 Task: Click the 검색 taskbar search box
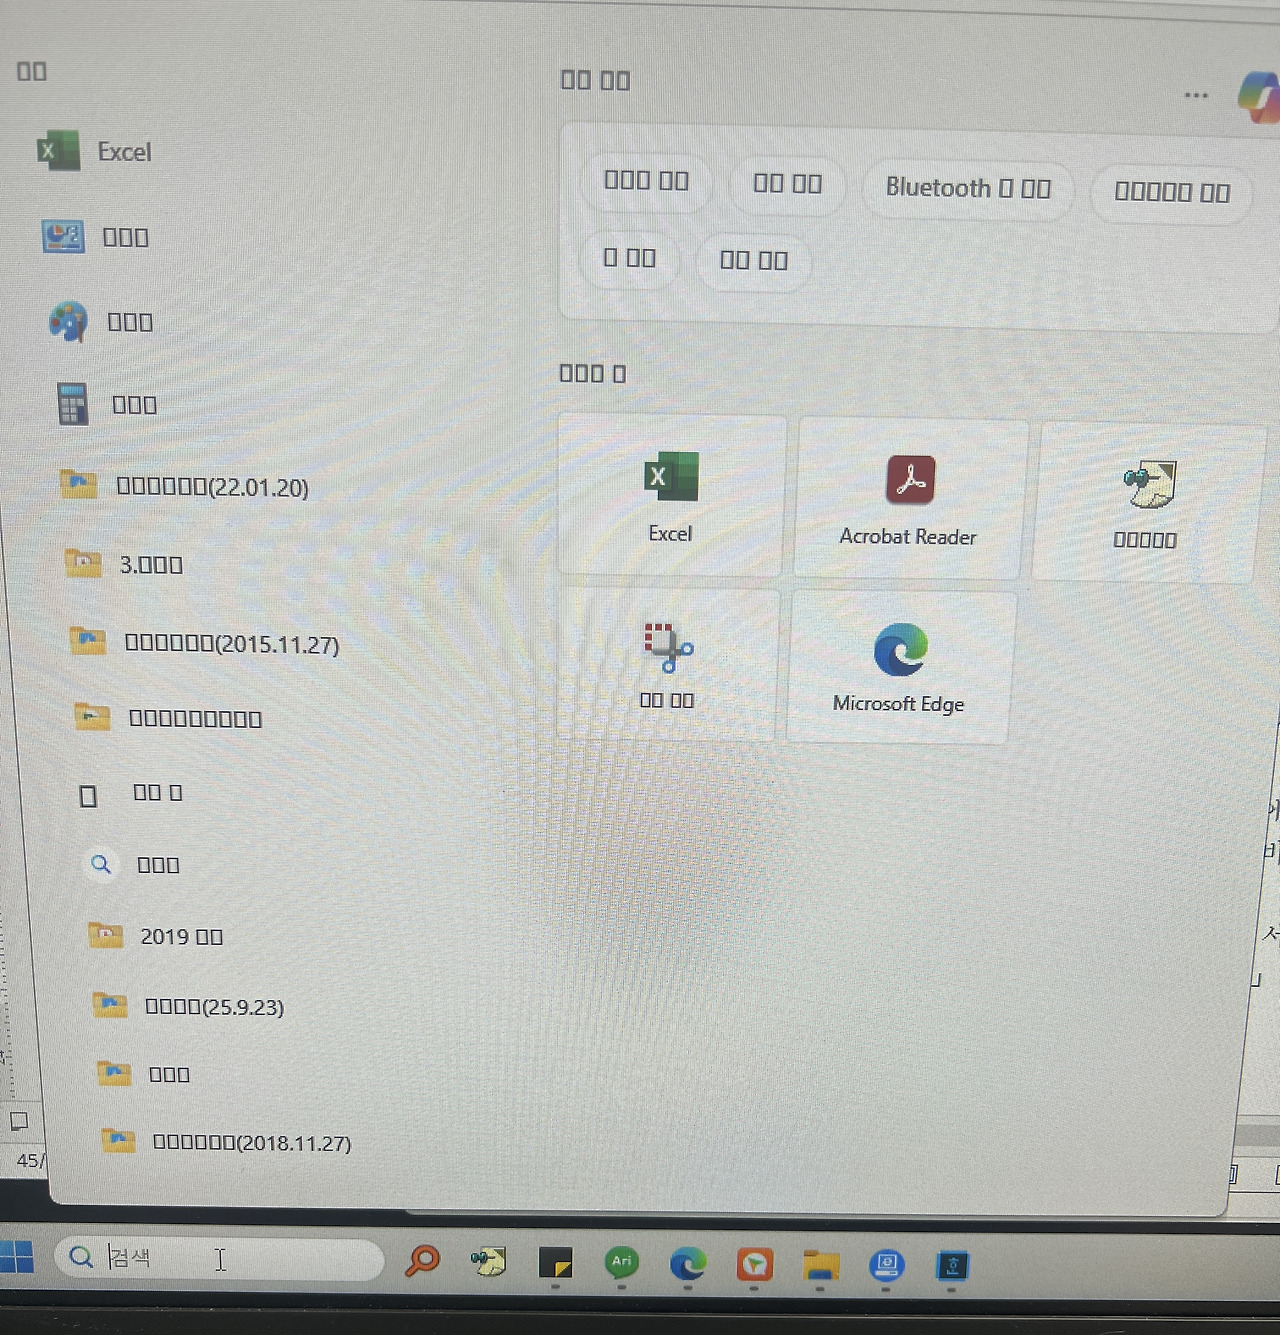tap(219, 1258)
